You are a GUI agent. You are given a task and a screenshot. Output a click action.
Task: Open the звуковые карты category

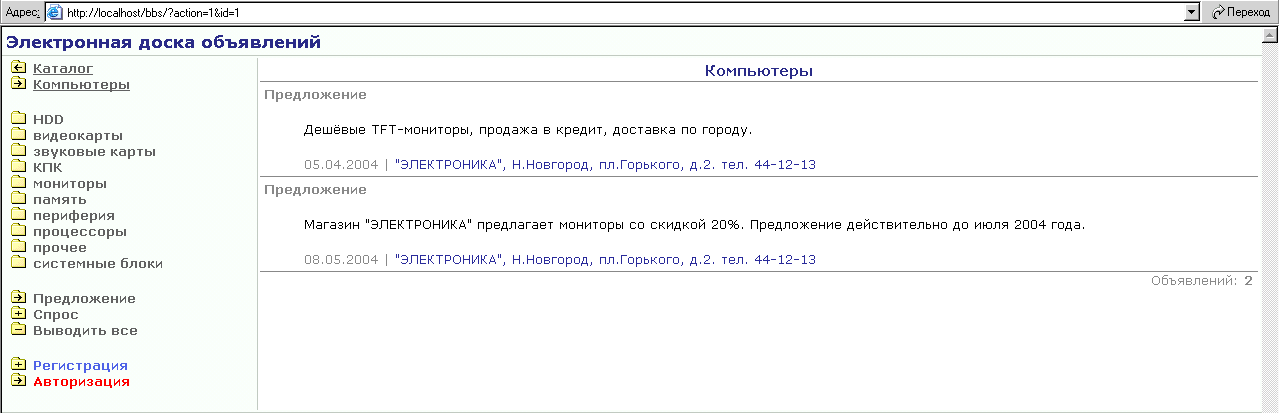(x=94, y=152)
